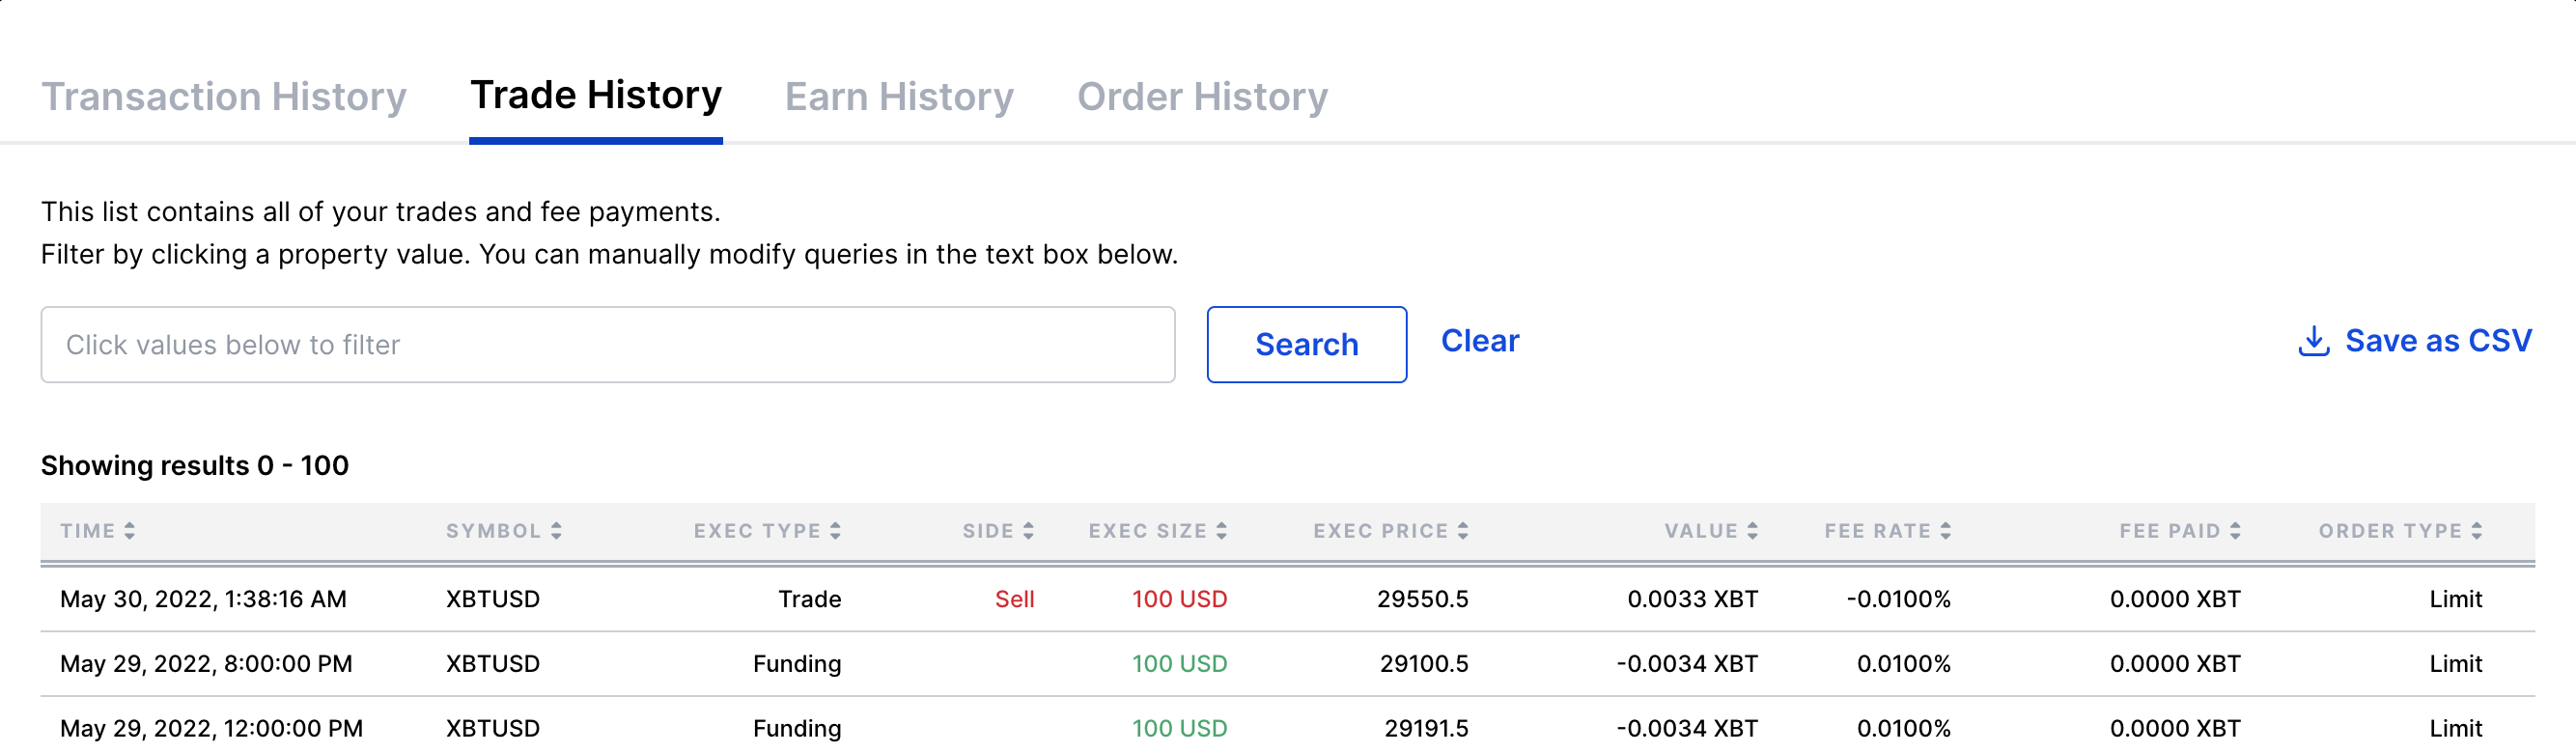2576x753 pixels.
Task: Click the ORDER TYPE header label
Action: (2390, 531)
